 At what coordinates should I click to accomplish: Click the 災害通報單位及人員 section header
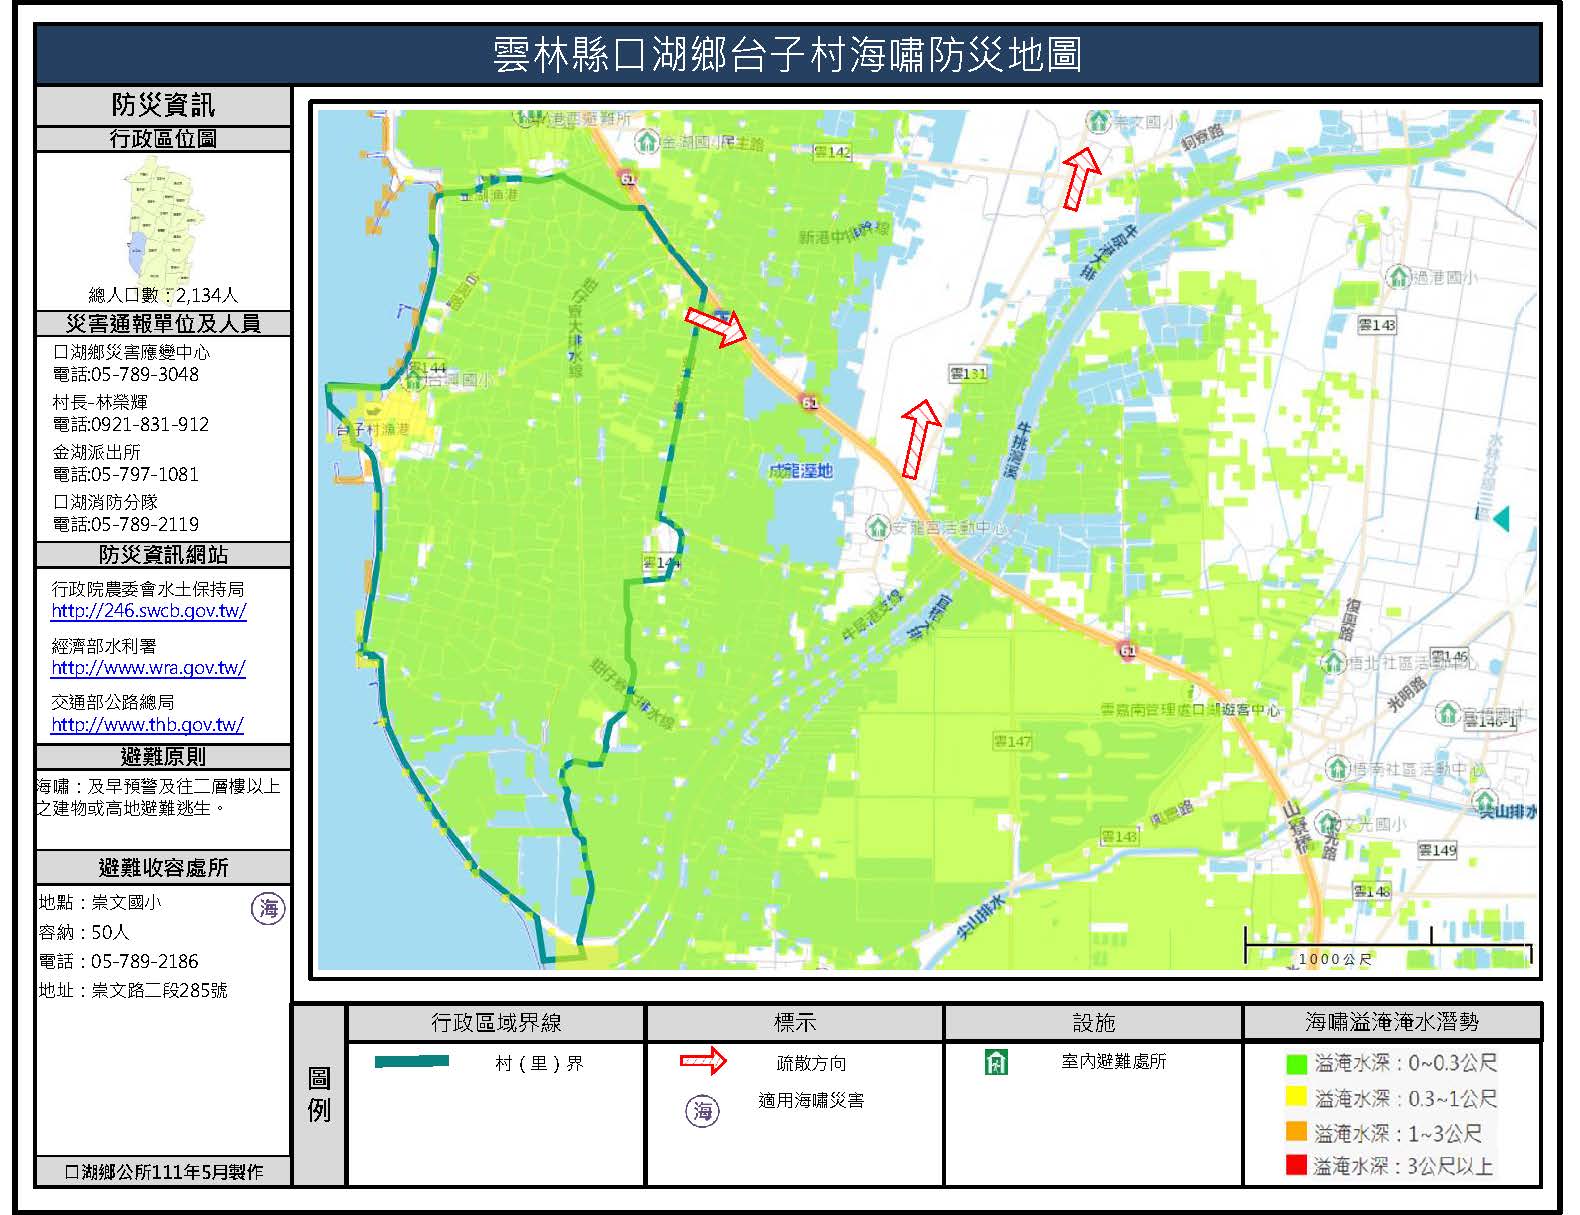point(163,324)
